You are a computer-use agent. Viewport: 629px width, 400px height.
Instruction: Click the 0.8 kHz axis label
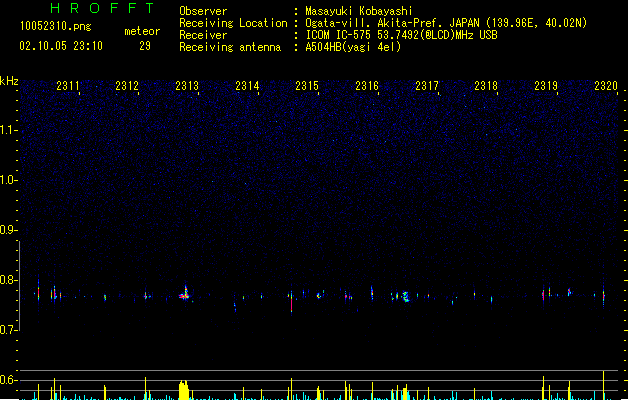coord(9,280)
